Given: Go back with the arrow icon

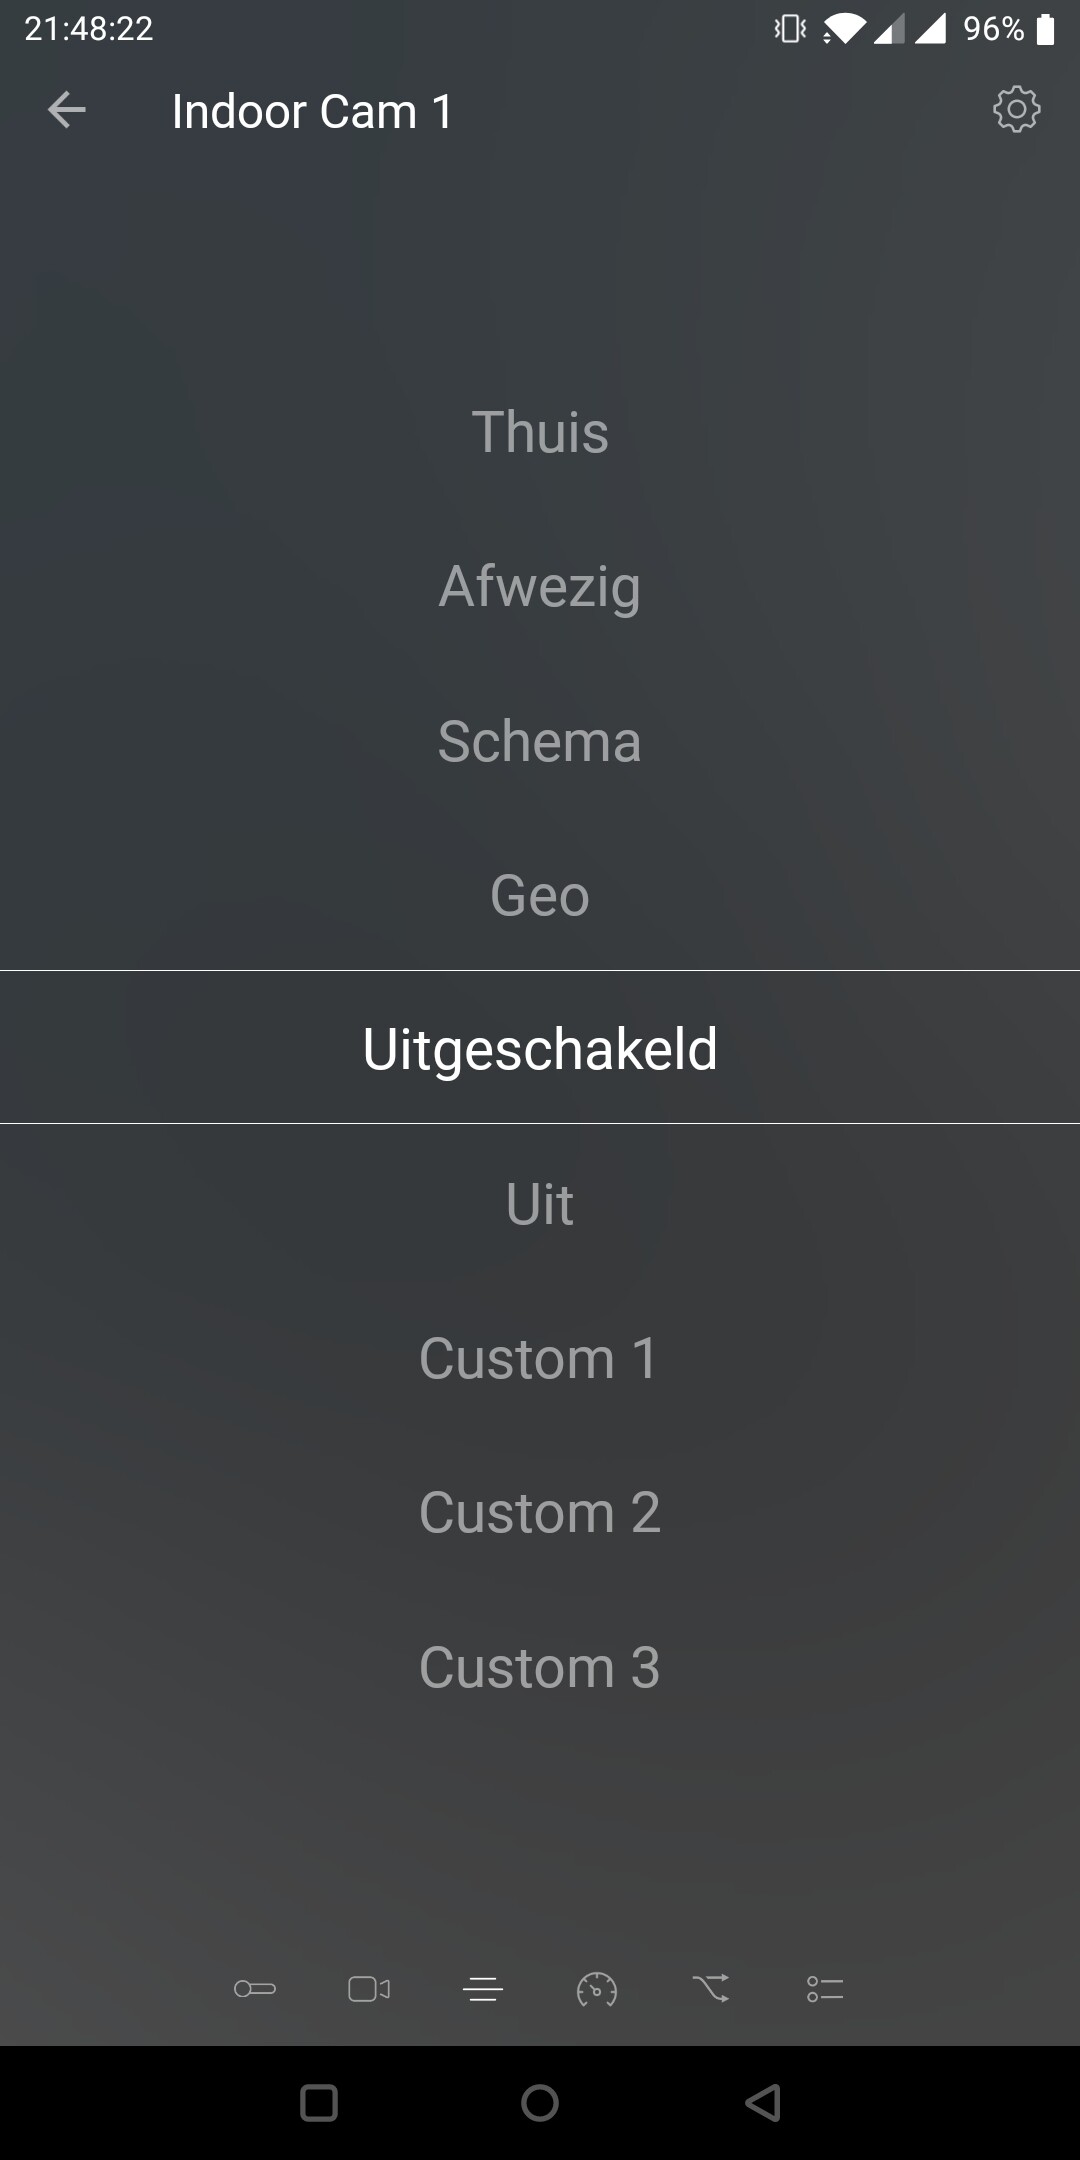Looking at the screenshot, I should (x=67, y=110).
